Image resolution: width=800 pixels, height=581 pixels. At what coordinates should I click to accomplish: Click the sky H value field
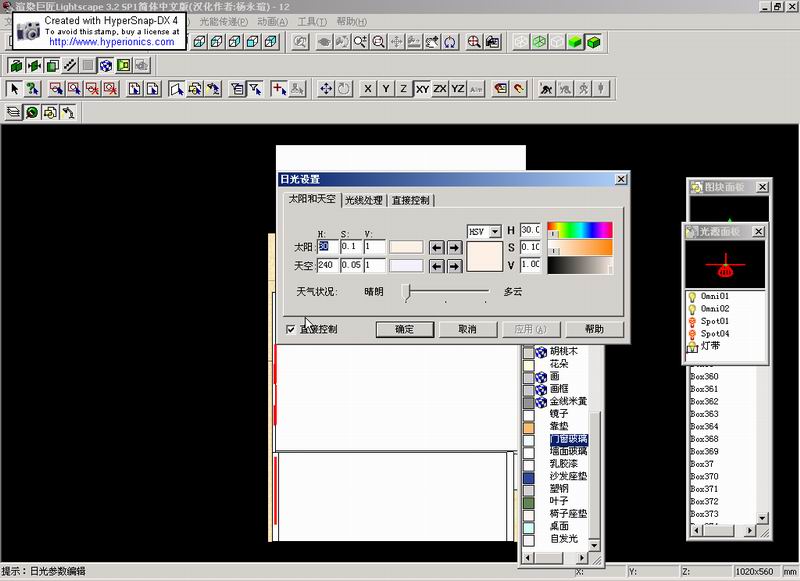327,266
